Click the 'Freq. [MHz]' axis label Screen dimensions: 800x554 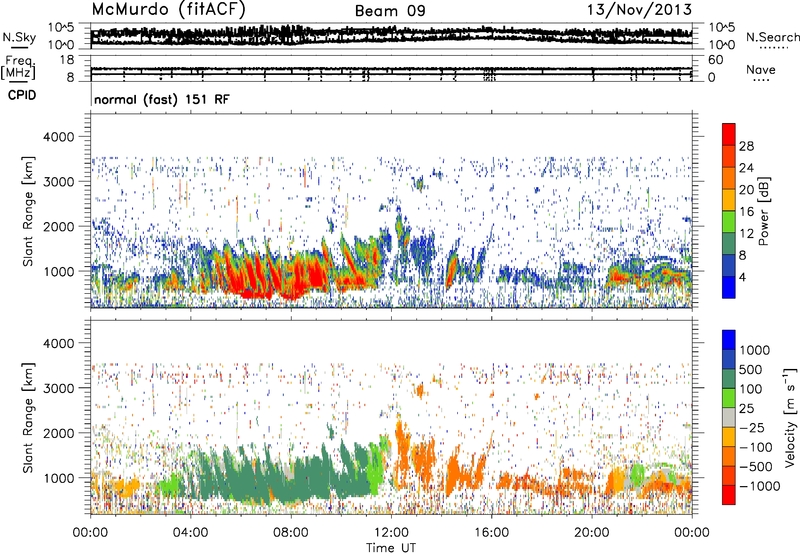pos(19,68)
